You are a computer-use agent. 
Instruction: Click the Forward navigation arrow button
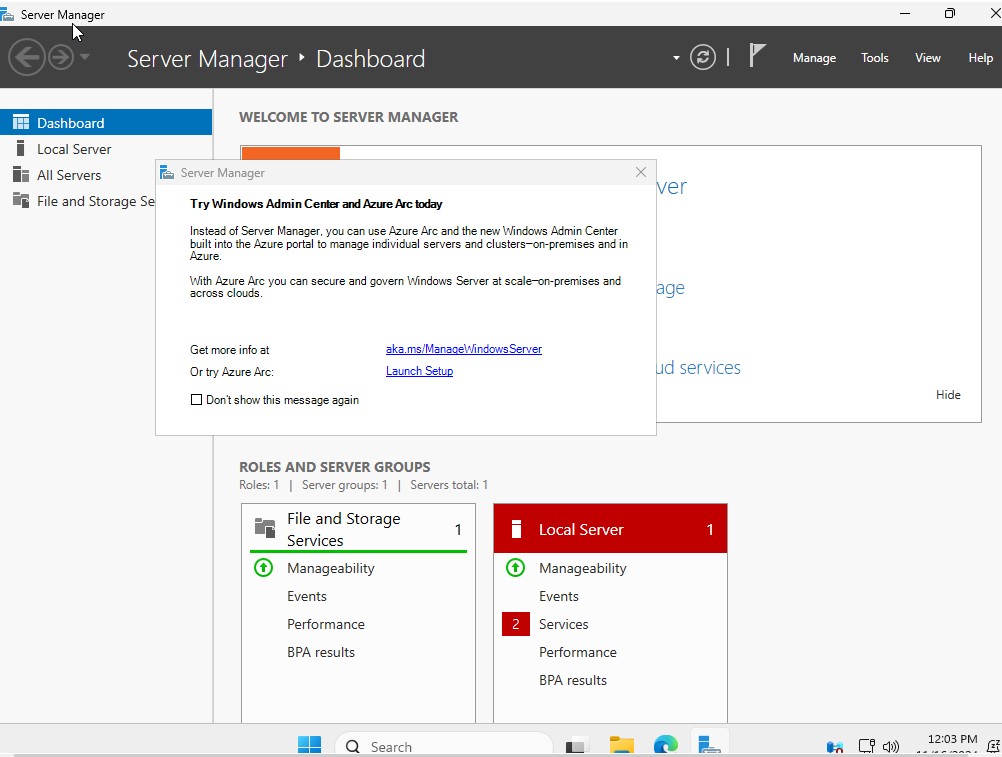coord(61,58)
